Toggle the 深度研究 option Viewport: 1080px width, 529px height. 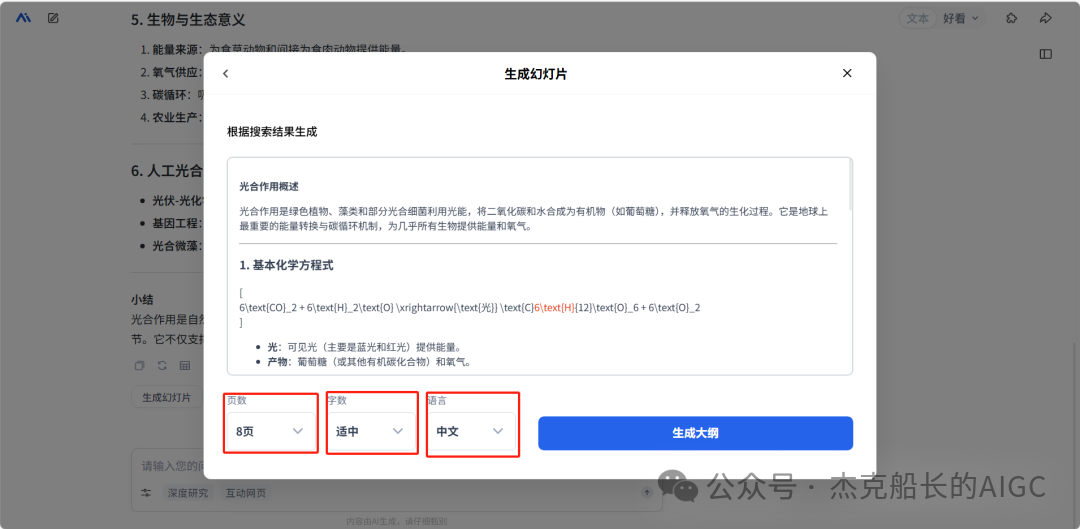pos(188,492)
